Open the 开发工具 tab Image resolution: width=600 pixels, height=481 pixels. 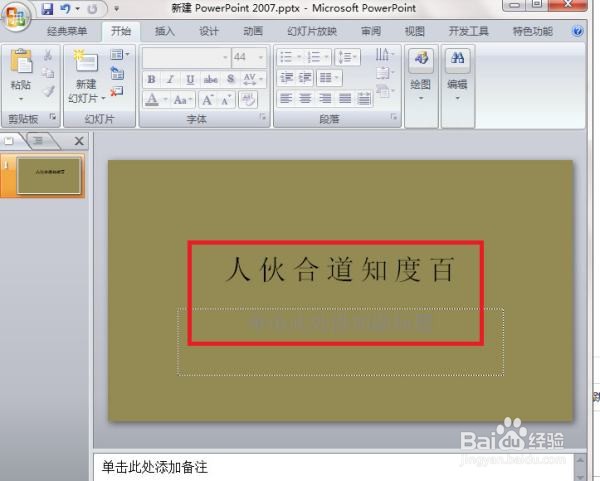tap(468, 31)
